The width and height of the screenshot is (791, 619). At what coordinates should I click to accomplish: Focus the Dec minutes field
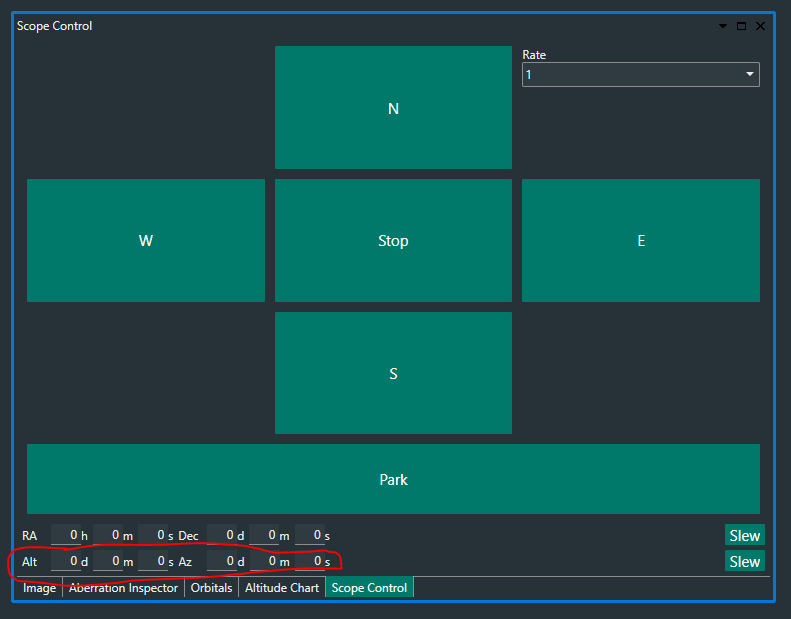[264, 535]
